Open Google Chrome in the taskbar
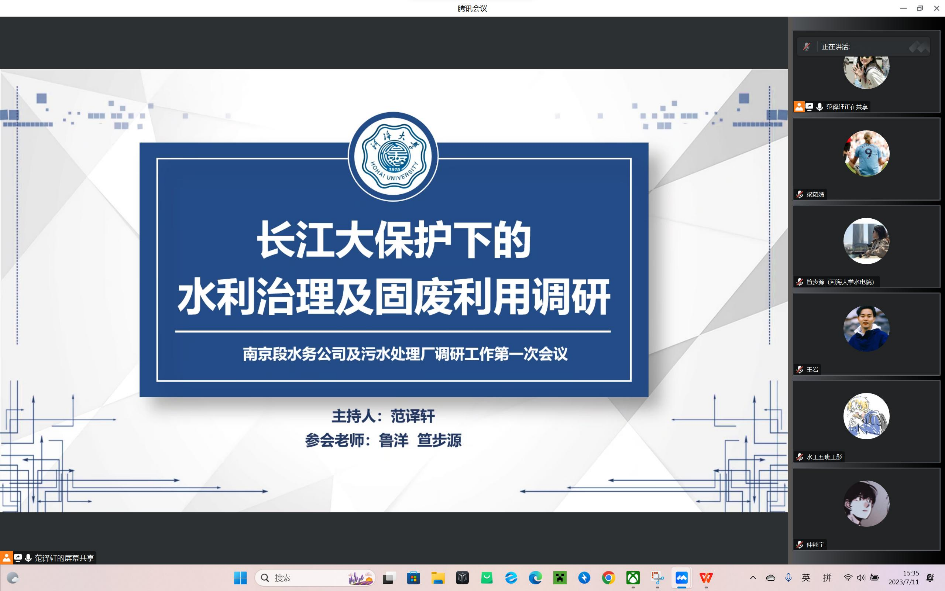The image size is (945, 591). click(x=608, y=578)
